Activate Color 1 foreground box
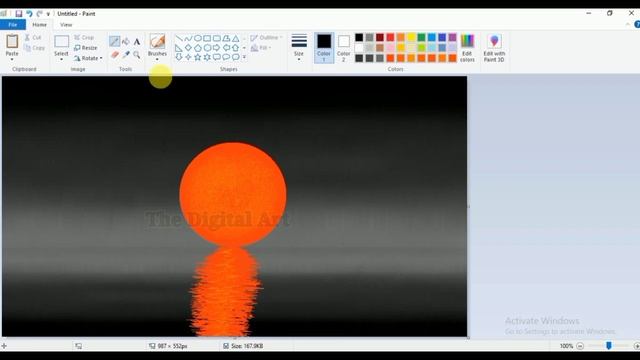Viewport: 640px width, 360px height. pyautogui.click(x=324, y=48)
